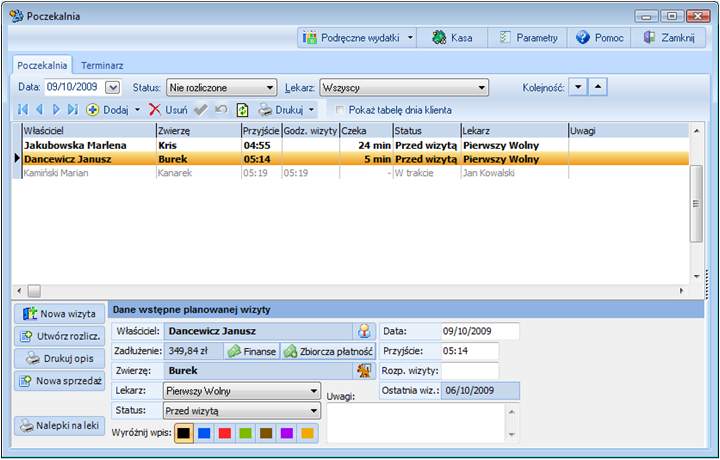720x460 pixels.
Task: Open Podręczne wydatki button
Action: 352,38
